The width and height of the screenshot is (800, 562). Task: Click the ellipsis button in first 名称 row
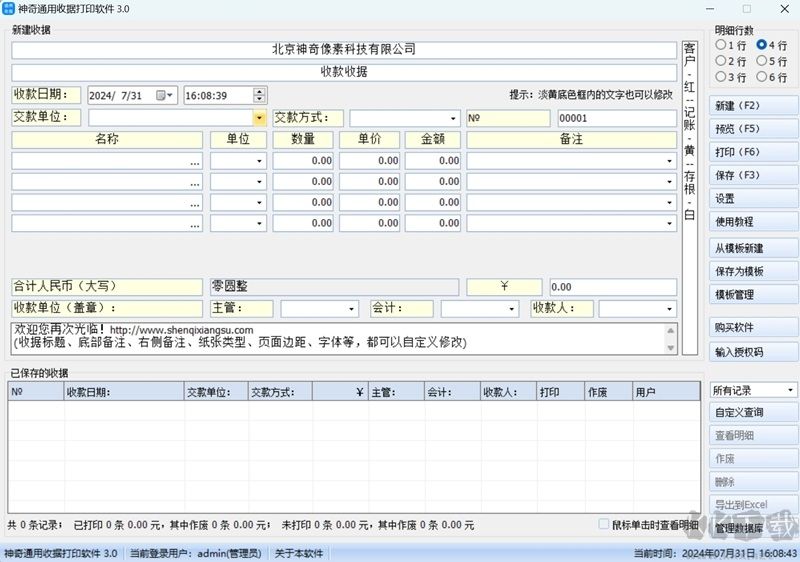(x=194, y=160)
